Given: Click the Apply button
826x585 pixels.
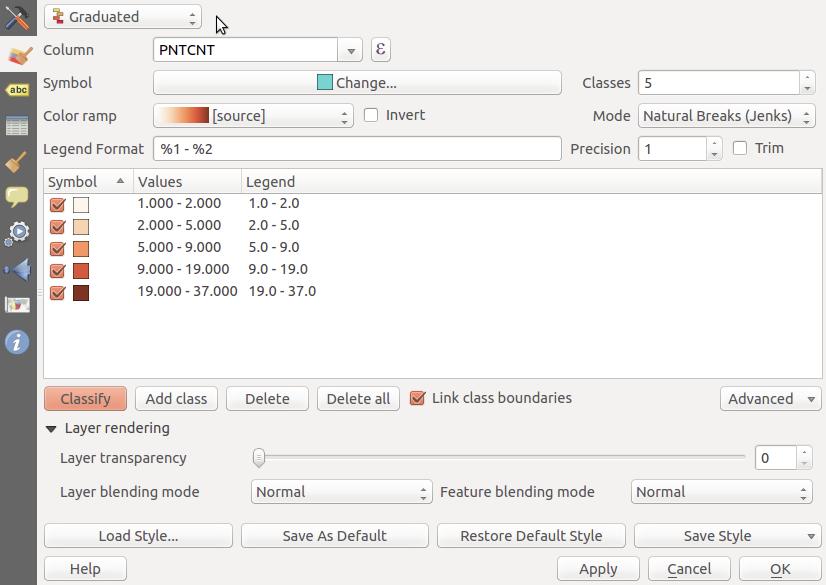Looking at the screenshot, I should click(598, 569).
